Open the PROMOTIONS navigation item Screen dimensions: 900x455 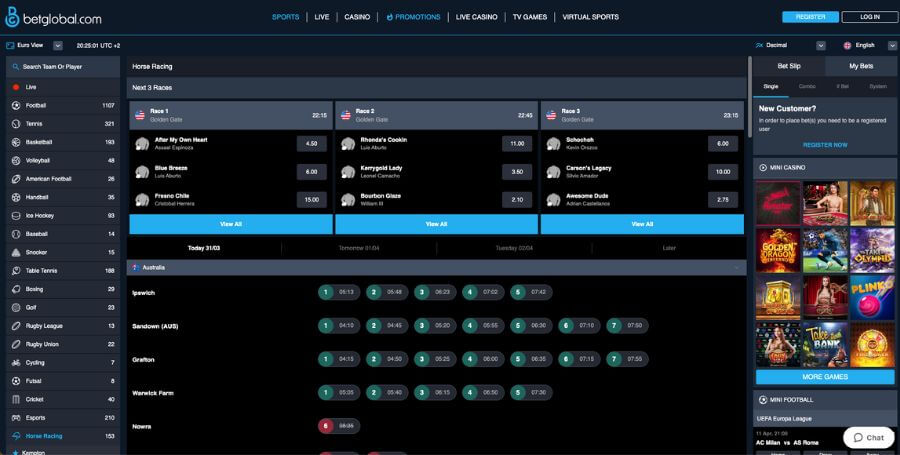pos(413,17)
